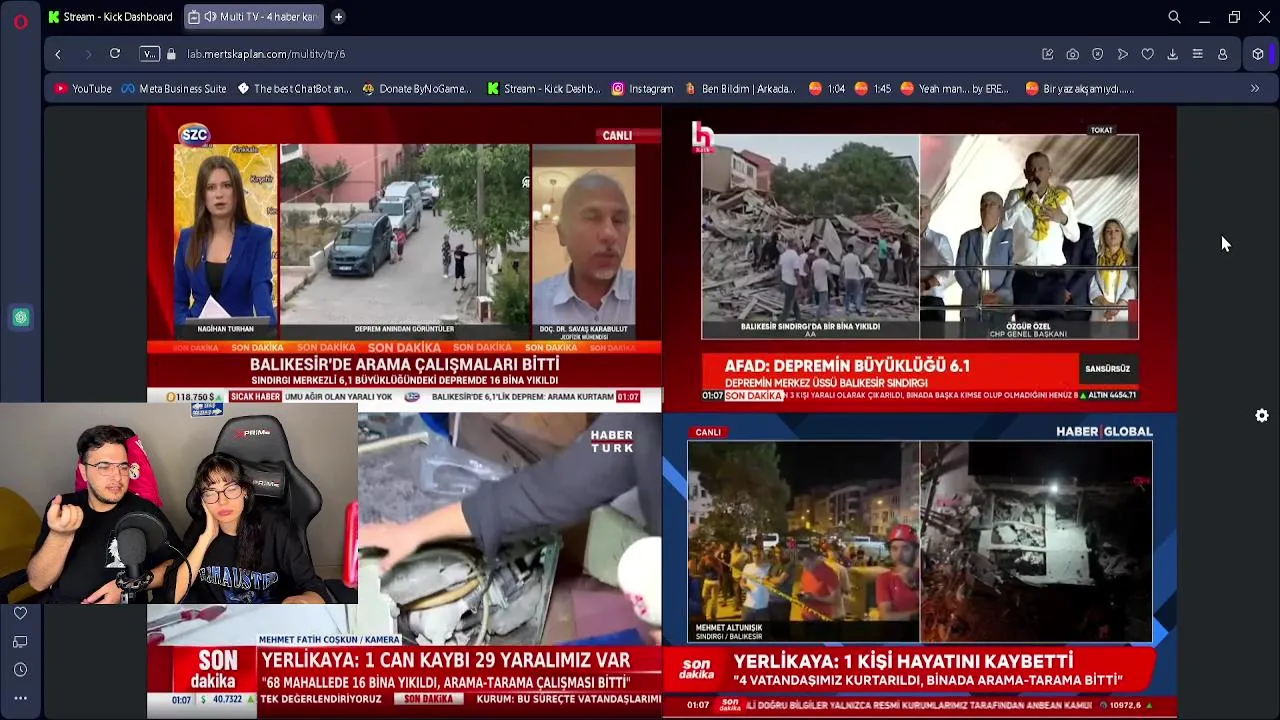Select the Halk TV stream tile
The image size is (1280, 720).
point(919,260)
